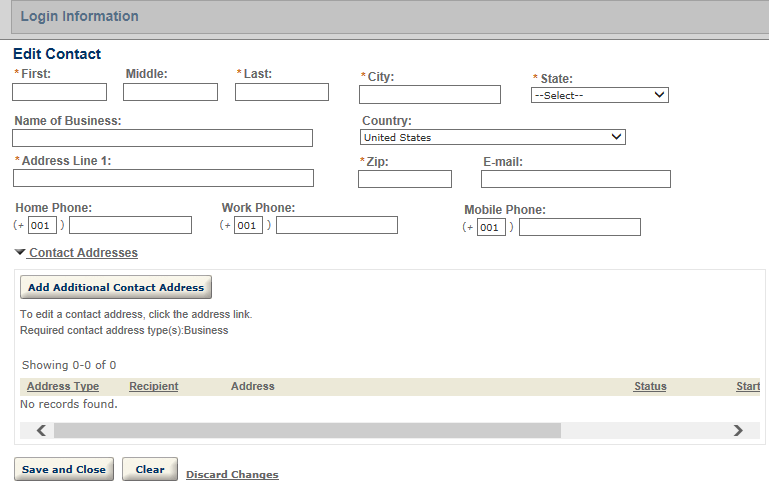Click the E-mail input field
The image size is (769, 489).
click(575, 179)
